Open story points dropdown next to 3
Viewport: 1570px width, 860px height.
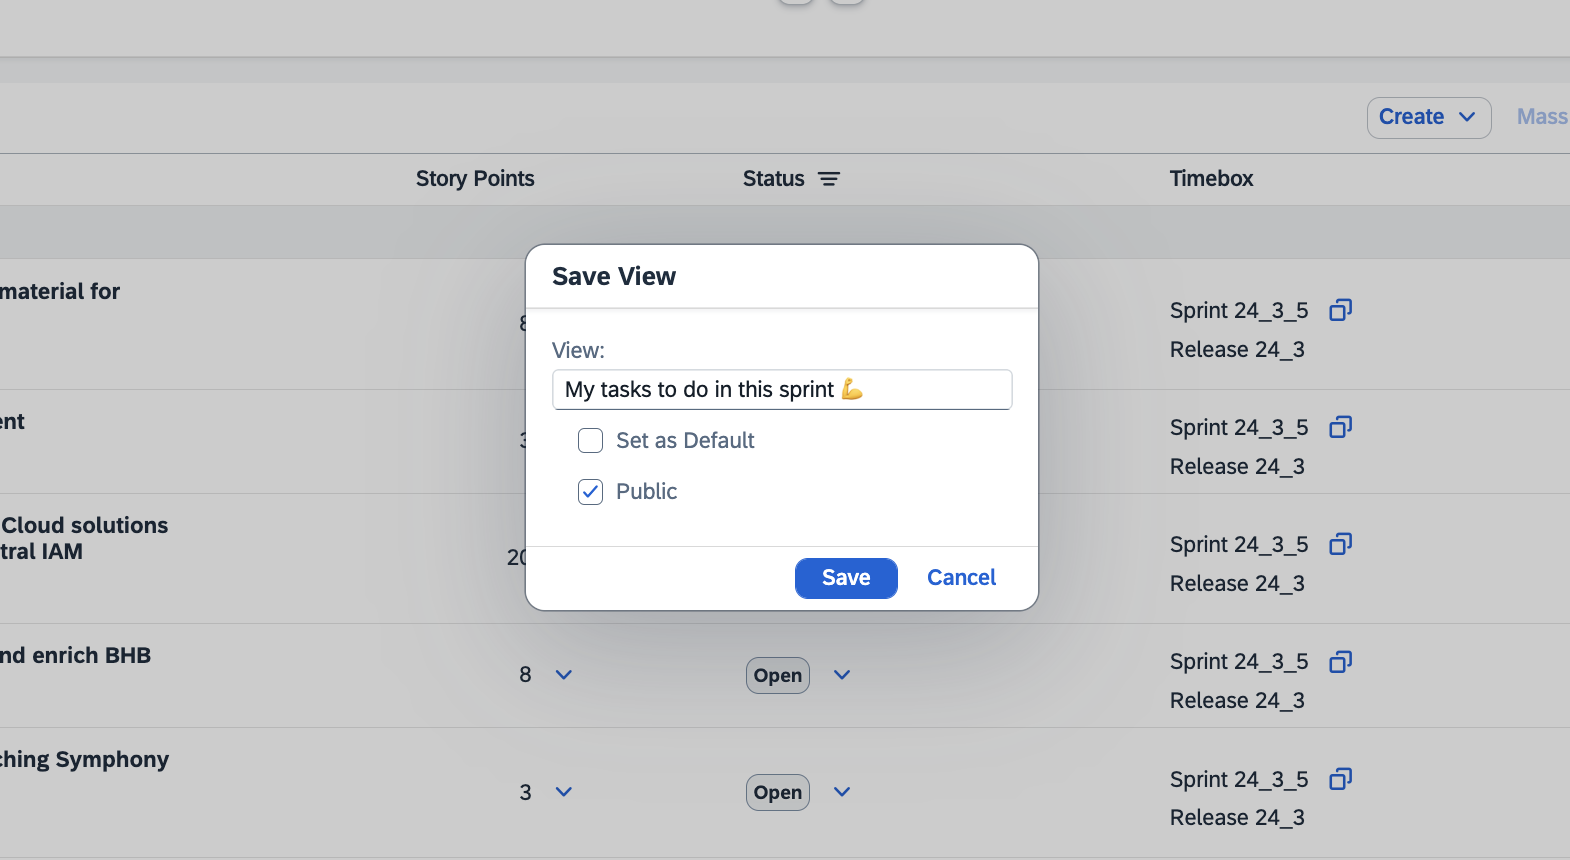(x=564, y=792)
